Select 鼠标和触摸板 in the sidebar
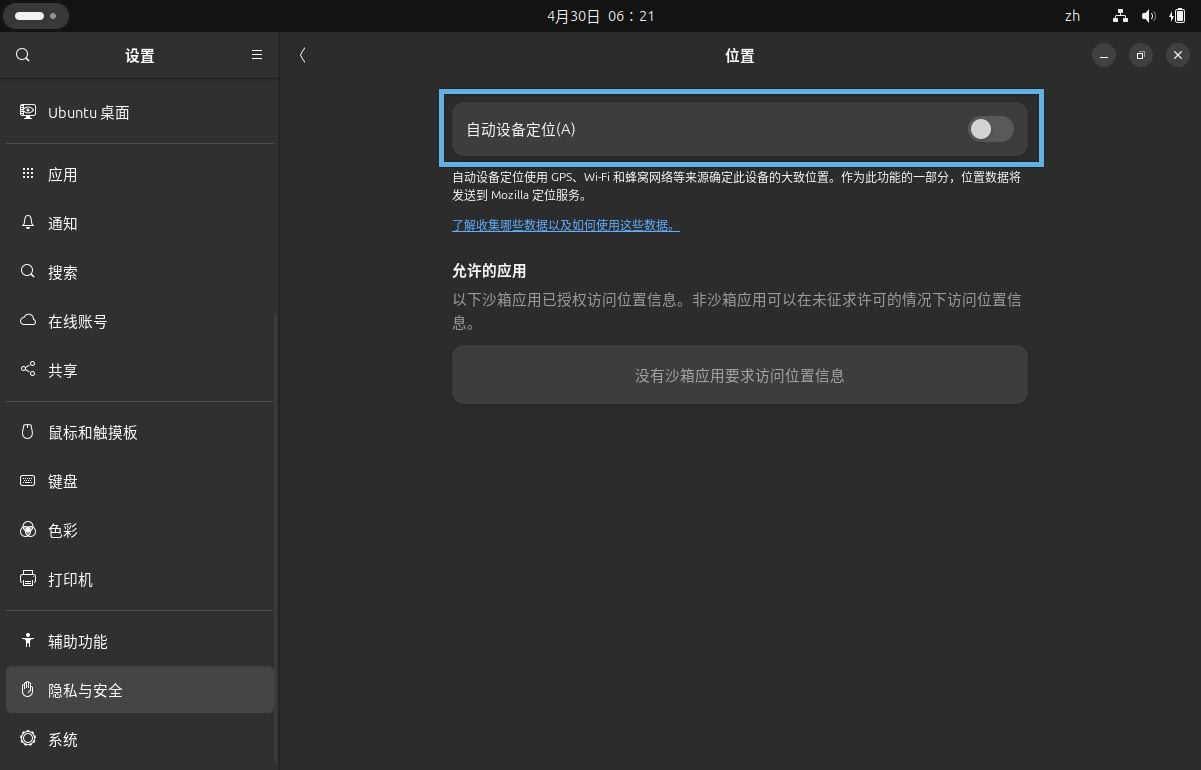1201x770 pixels. tap(93, 432)
